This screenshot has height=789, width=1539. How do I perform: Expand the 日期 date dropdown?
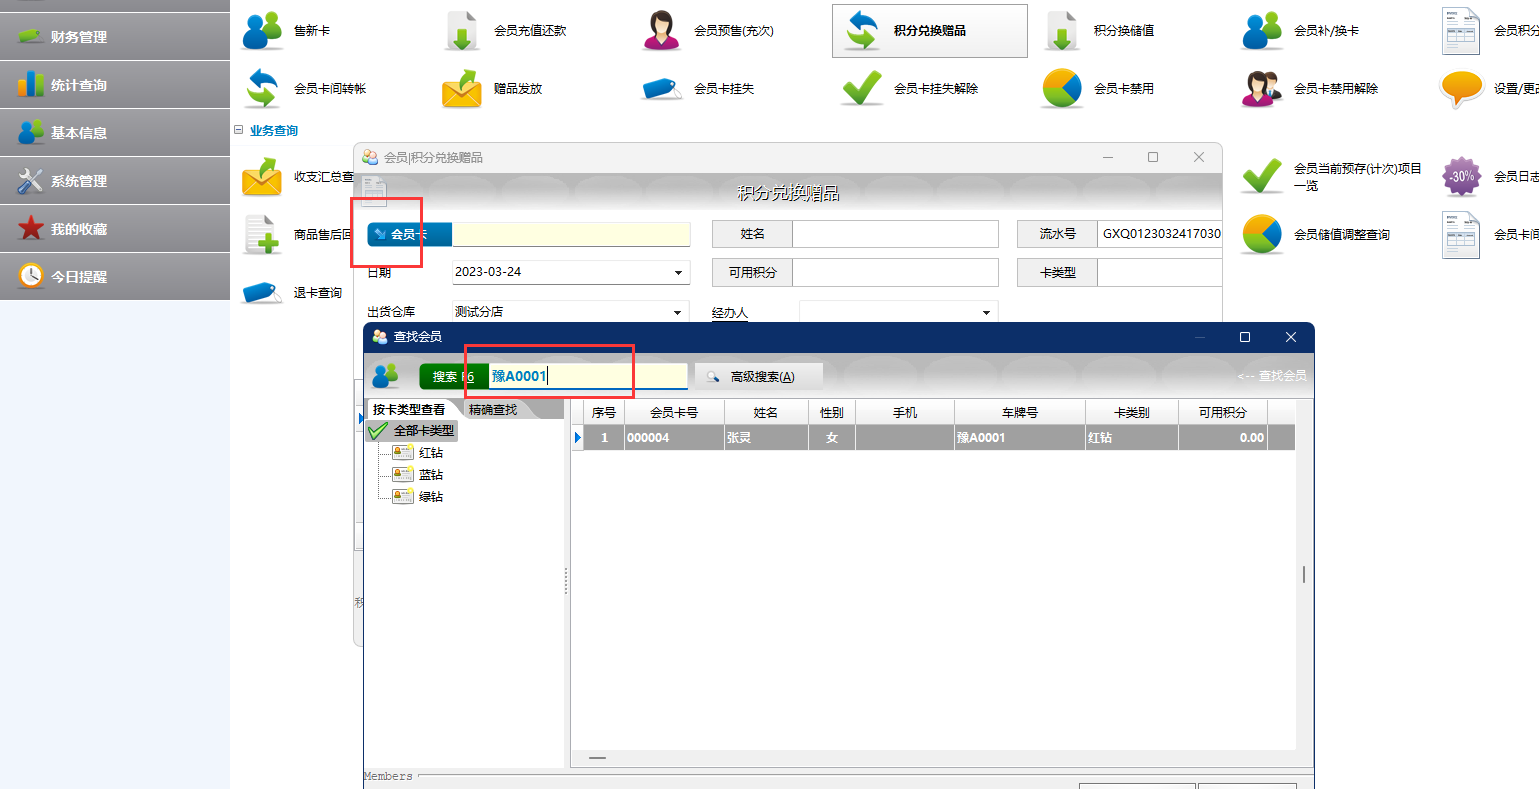tap(678, 272)
